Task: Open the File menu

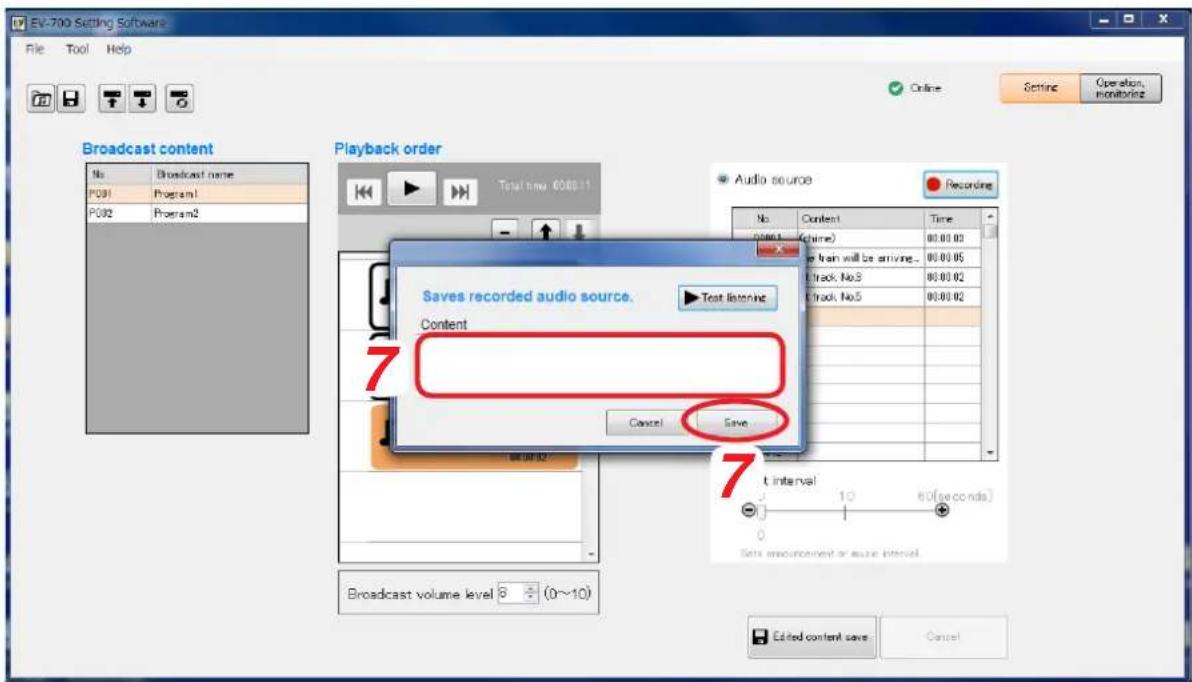Action: [35, 49]
